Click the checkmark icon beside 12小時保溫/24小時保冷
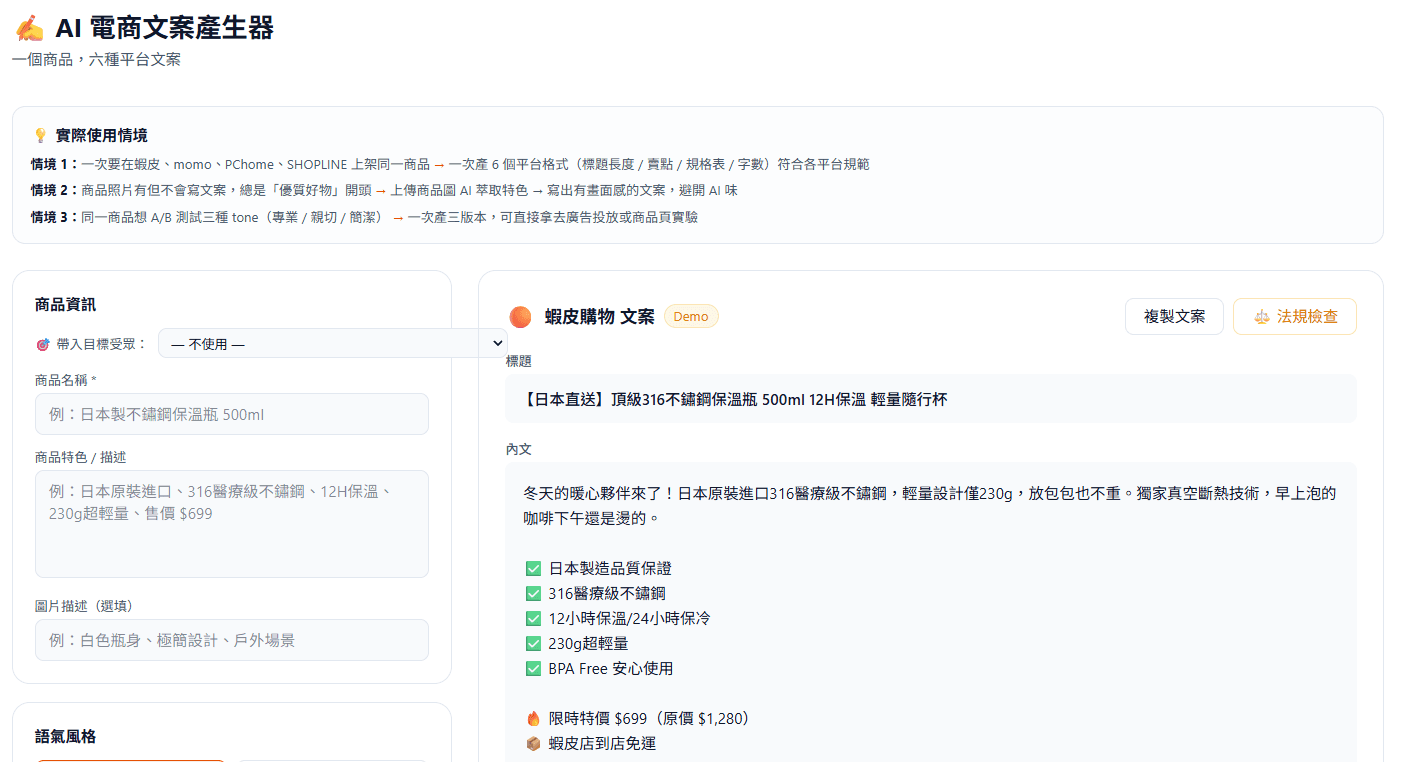 tap(533, 619)
